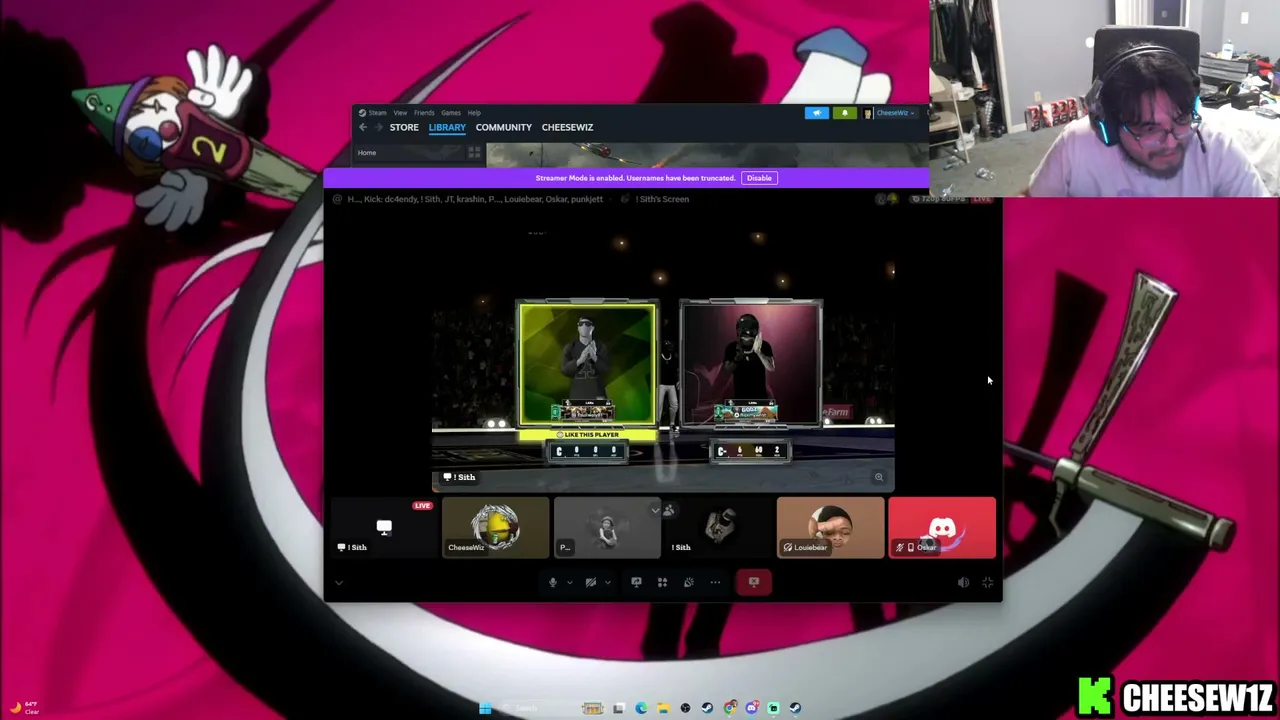Open the weather widget on the taskbar
This screenshot has height=720, width=1280.
pyautogui.click(x=23, y=708)
